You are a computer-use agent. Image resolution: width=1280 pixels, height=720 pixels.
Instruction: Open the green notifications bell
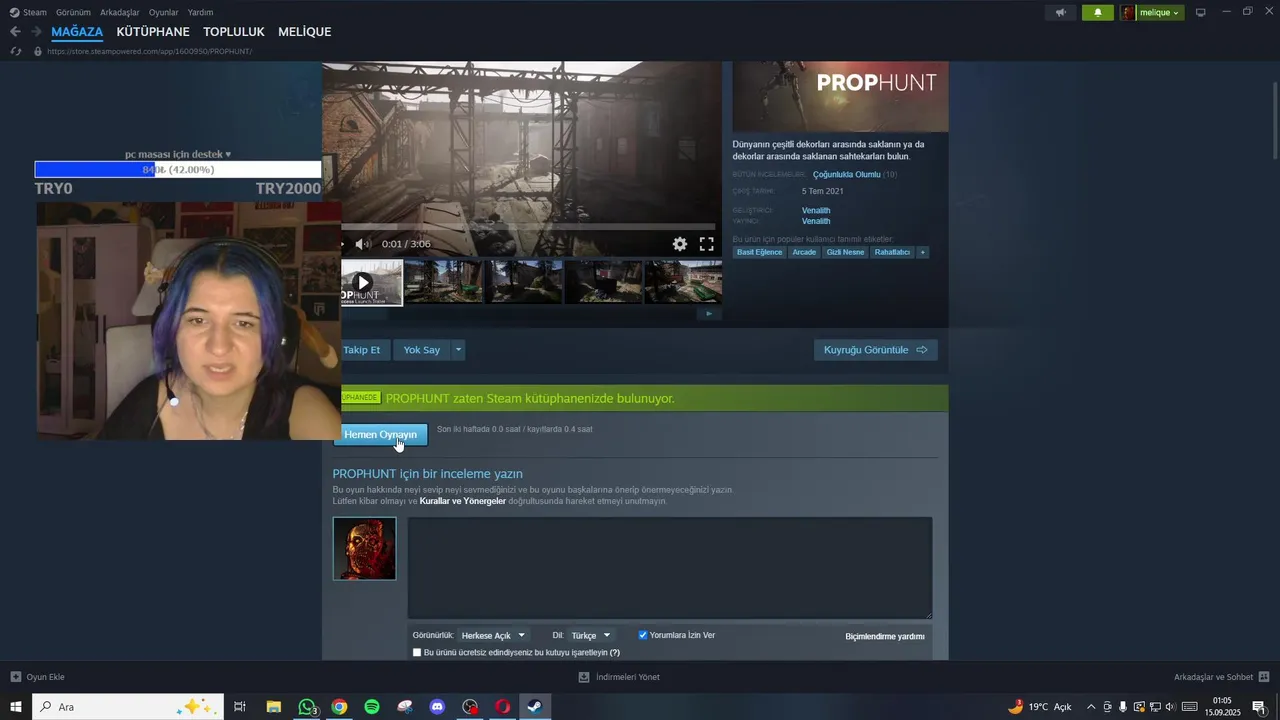(x=1098, y=12)
